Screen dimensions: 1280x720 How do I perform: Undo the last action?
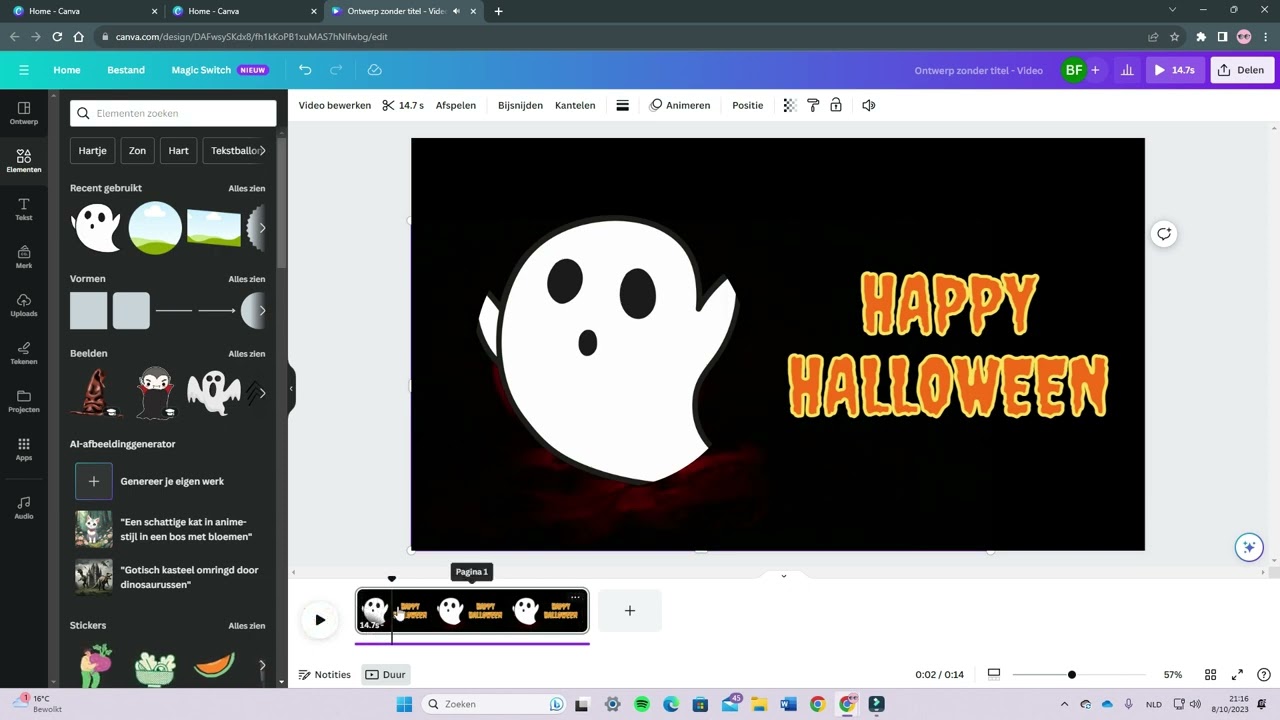coord(305,70)
